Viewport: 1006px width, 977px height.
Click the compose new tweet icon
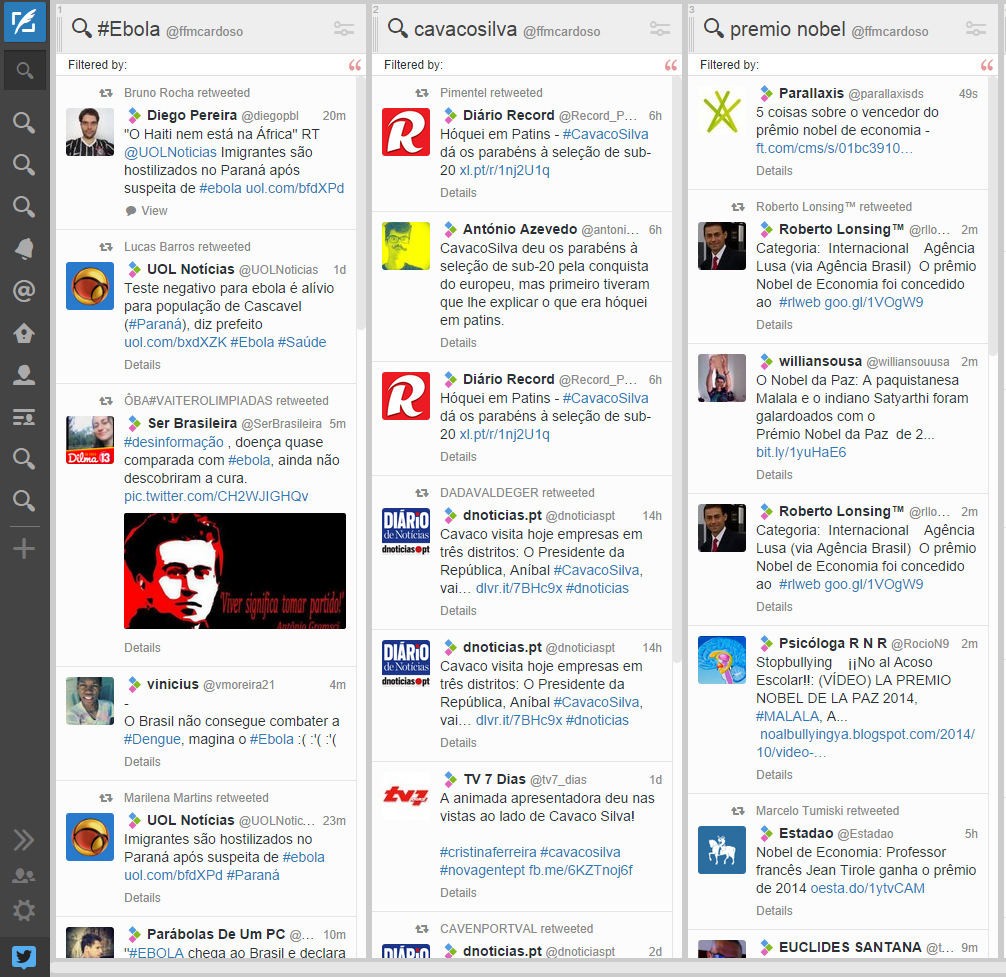coord(24,22)
